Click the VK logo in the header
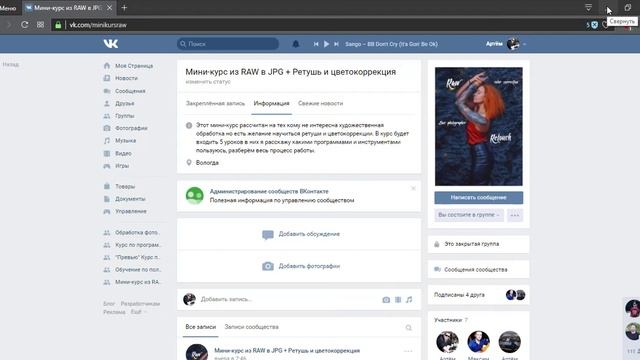The image size is (640, 360). [111, 44]
